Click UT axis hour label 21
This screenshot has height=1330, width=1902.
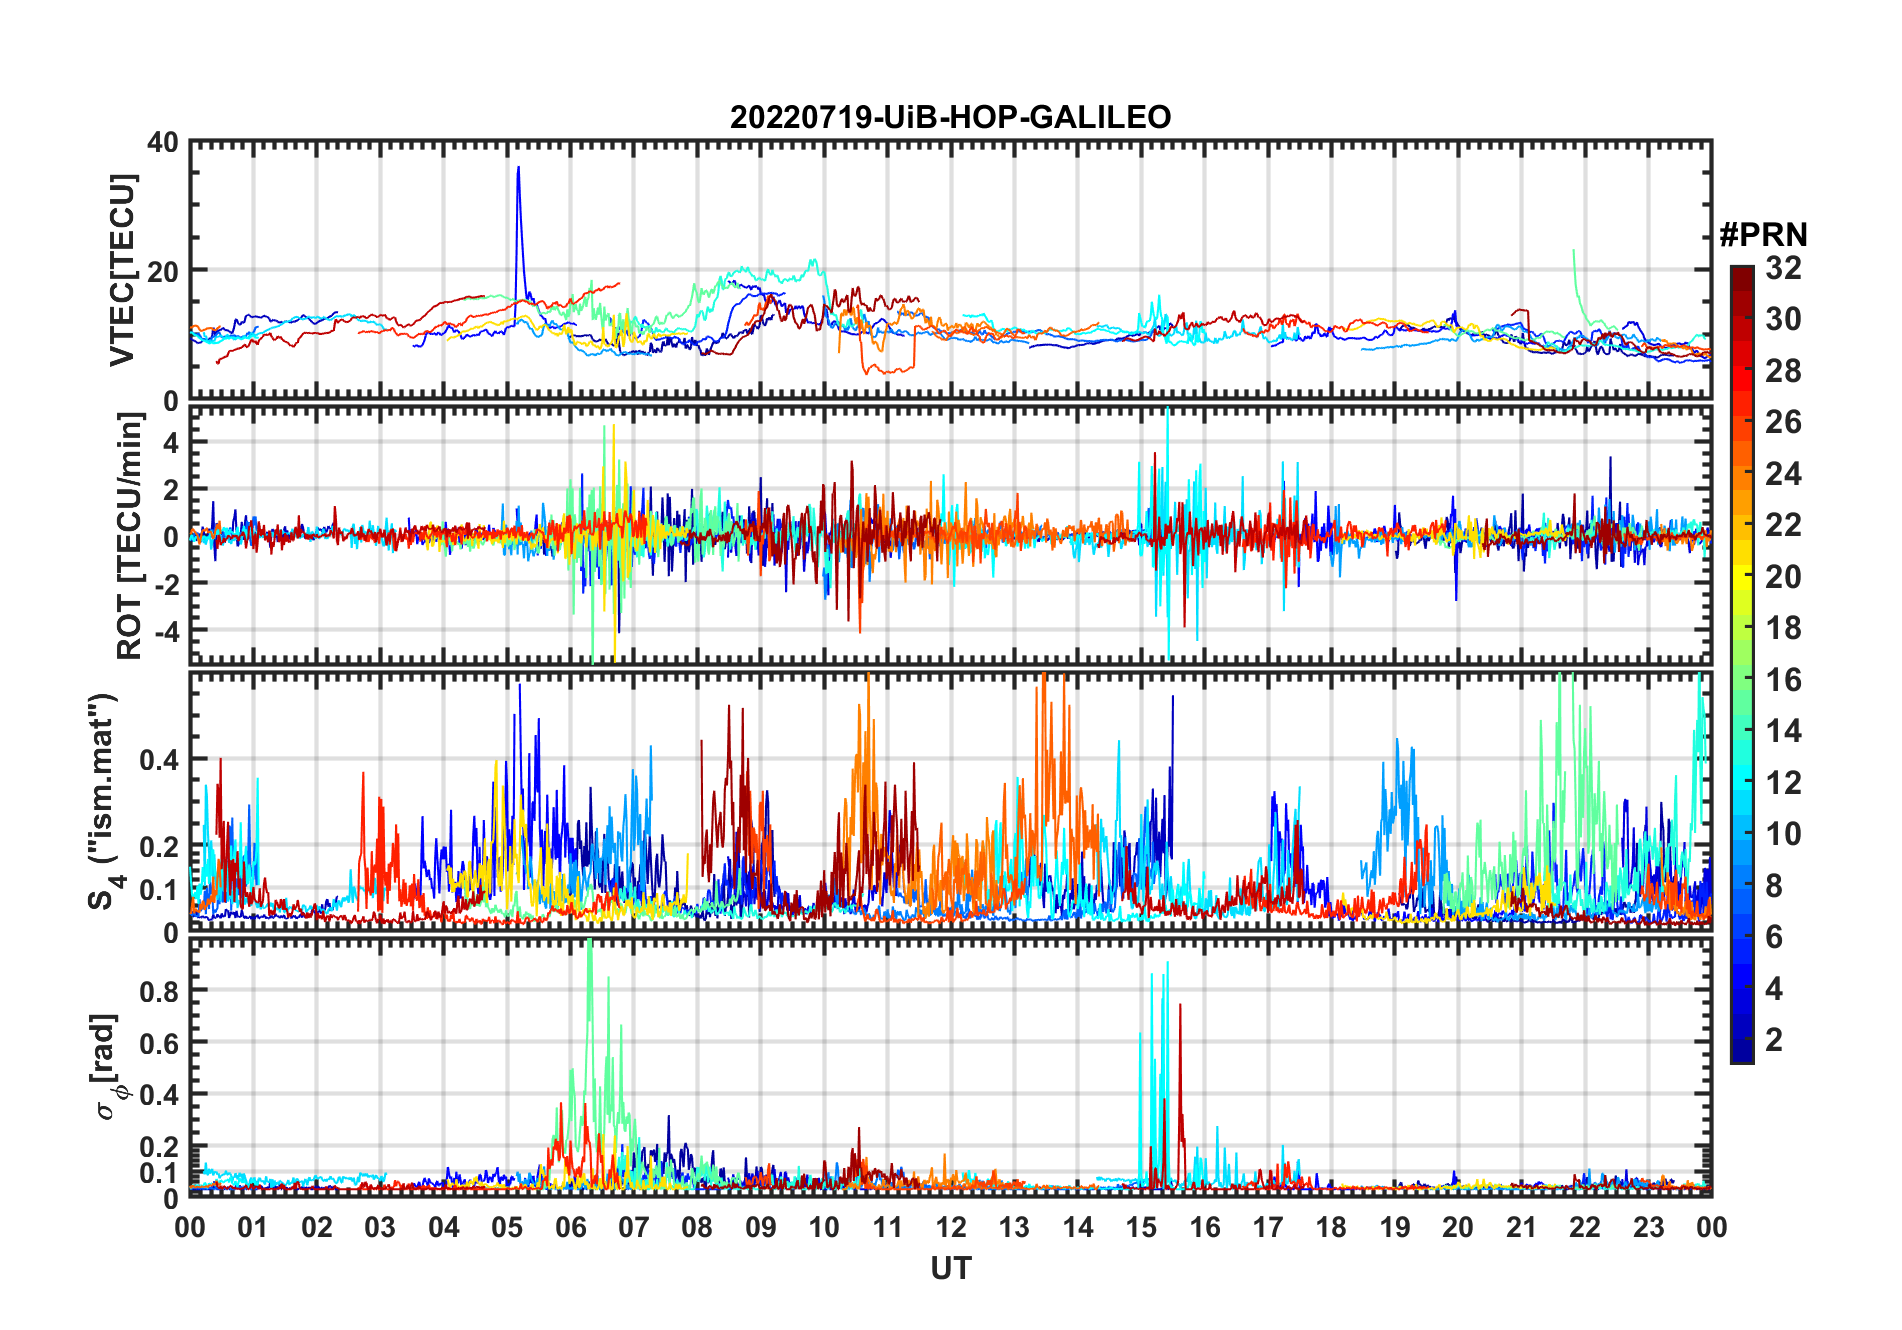(x=1522, y=1227)
